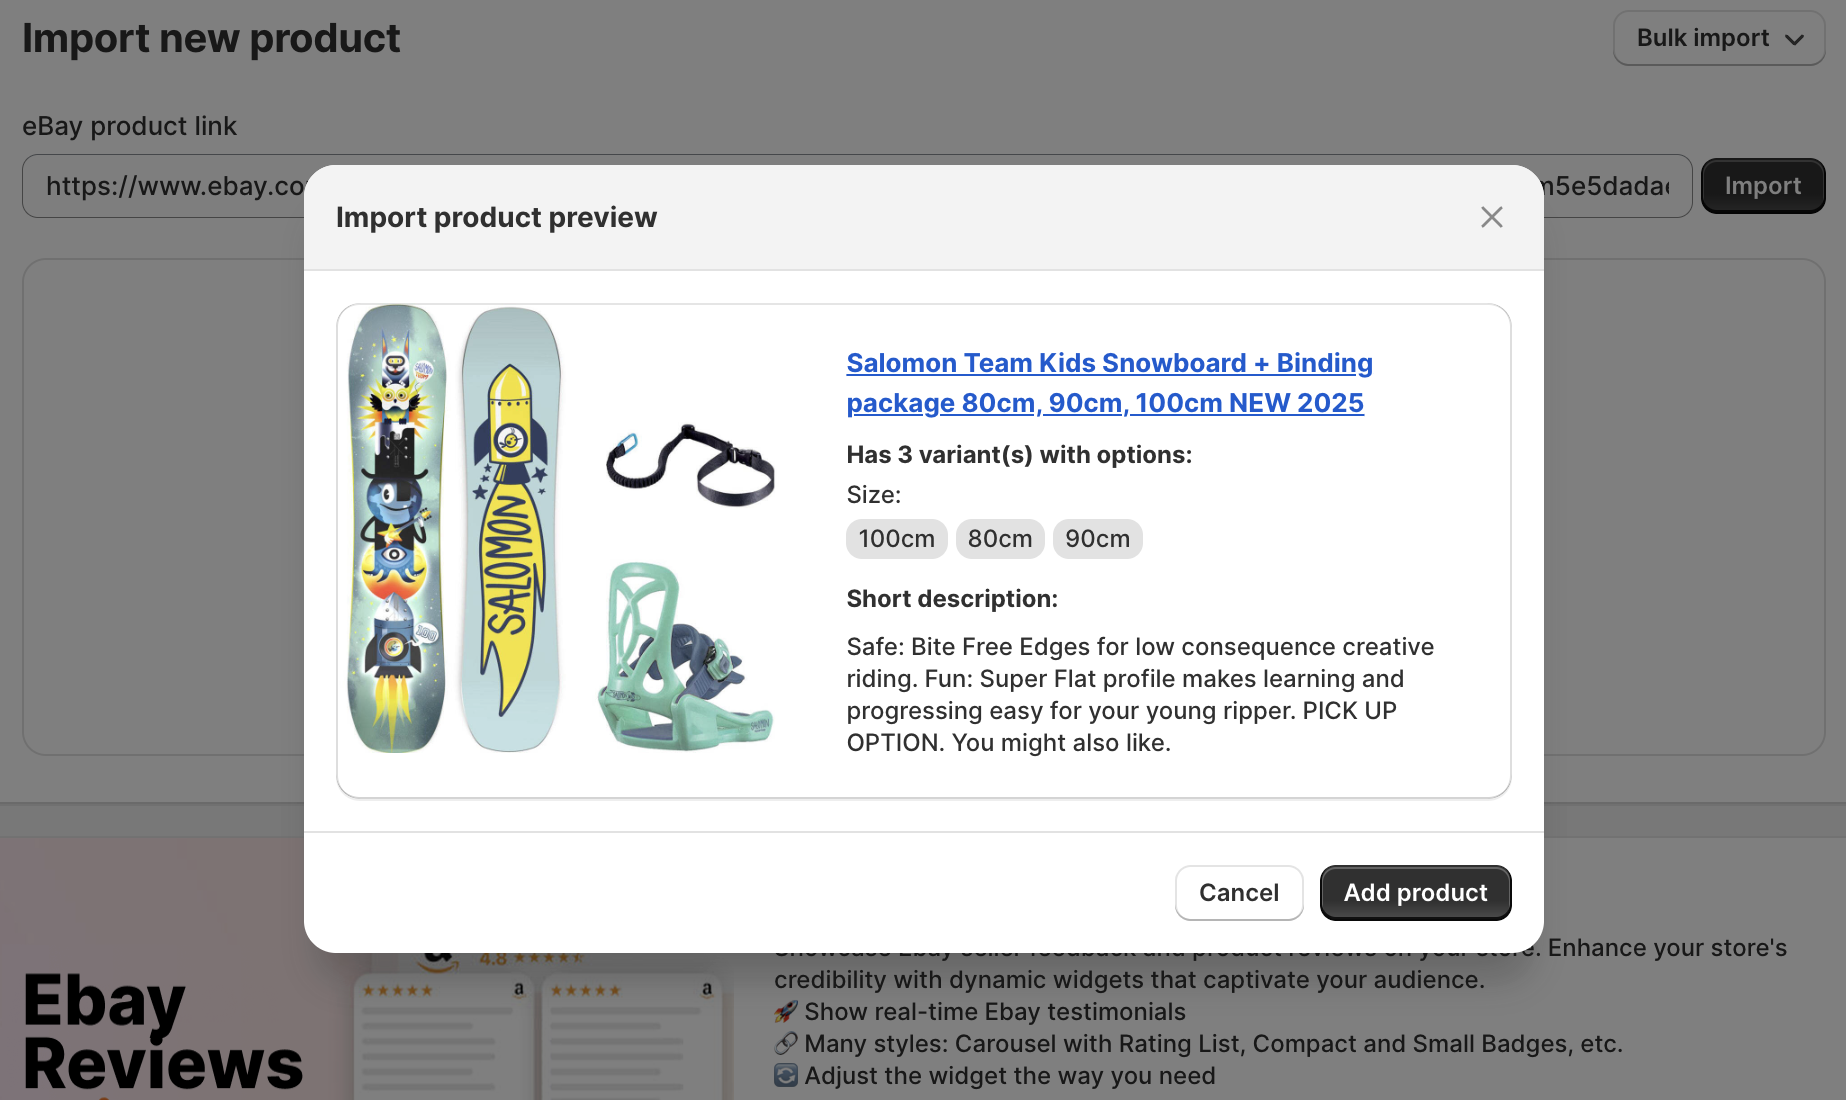
Task: Click Add product to confirm import
Action: [x=1414, y=893]
